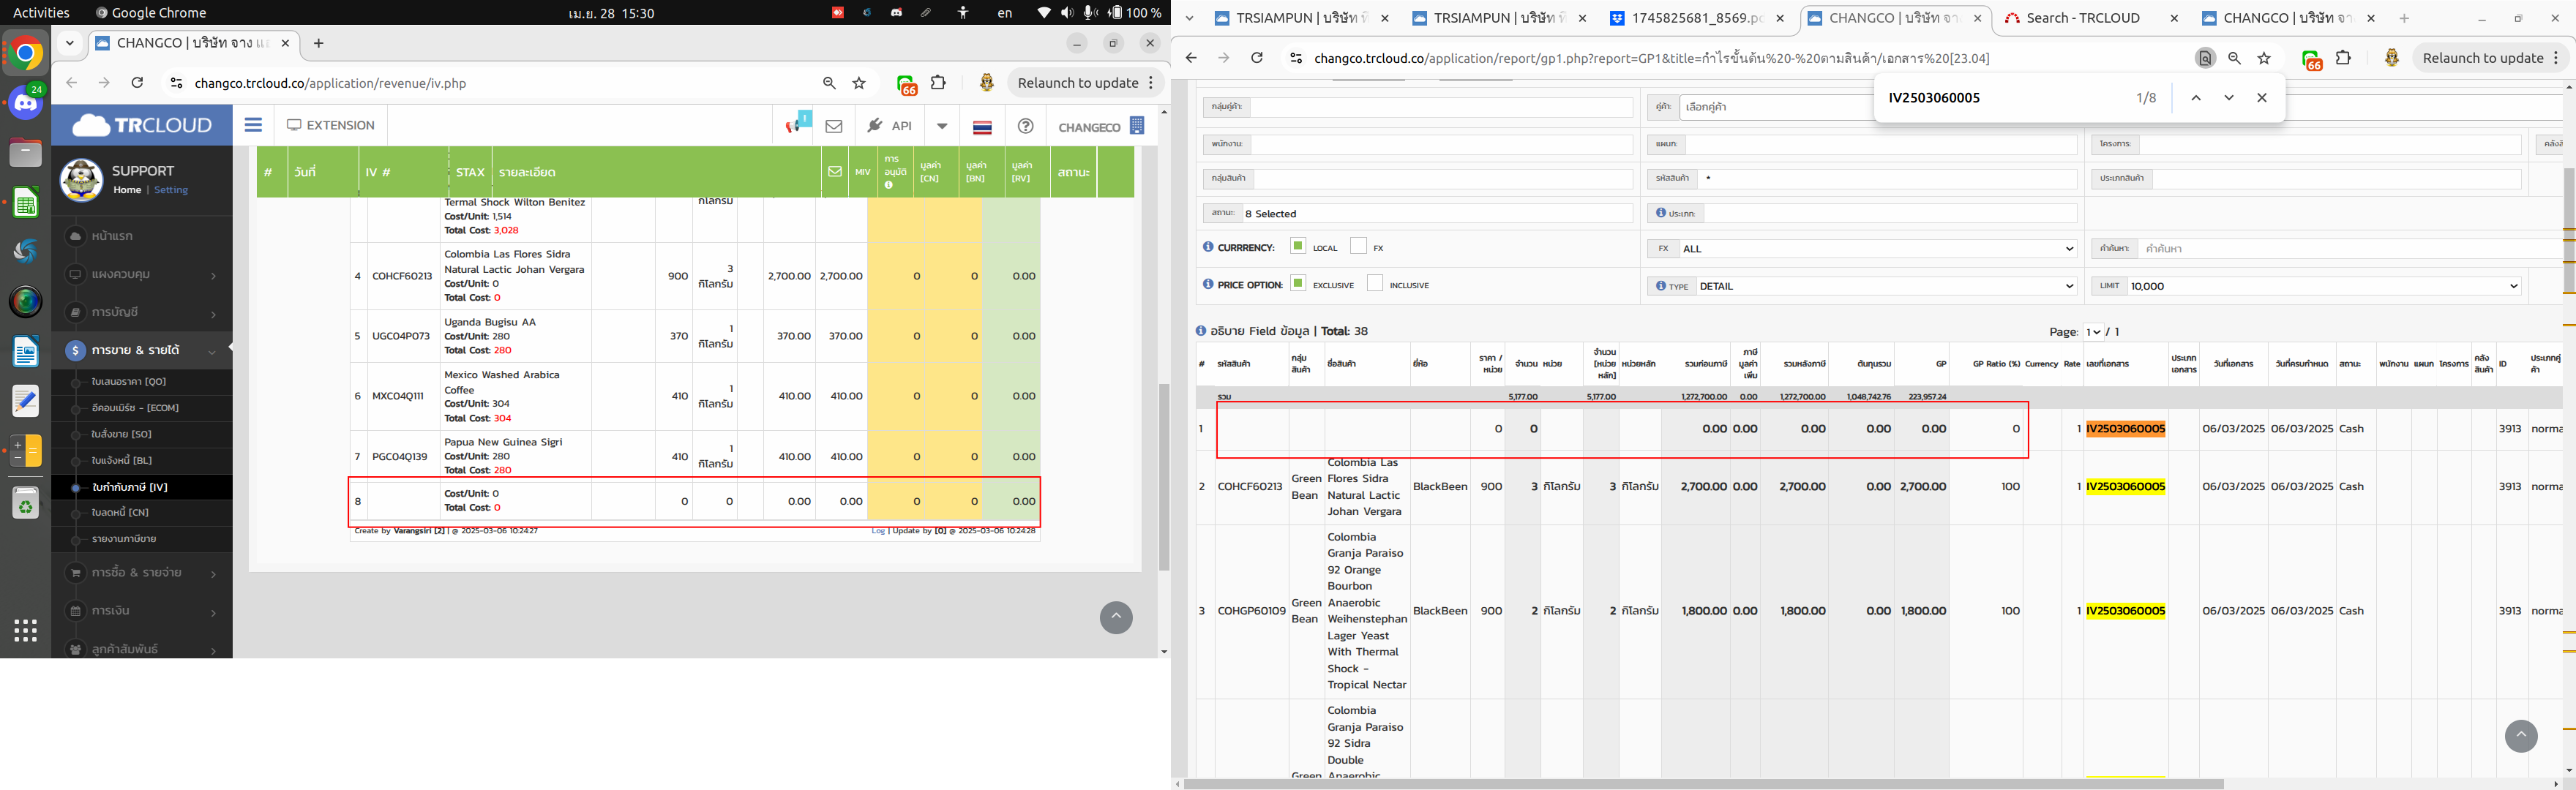Toggle the TRCLOUD hamburger menu
Viewport: 2576px width, 790px height.
[x=253, y=125]
